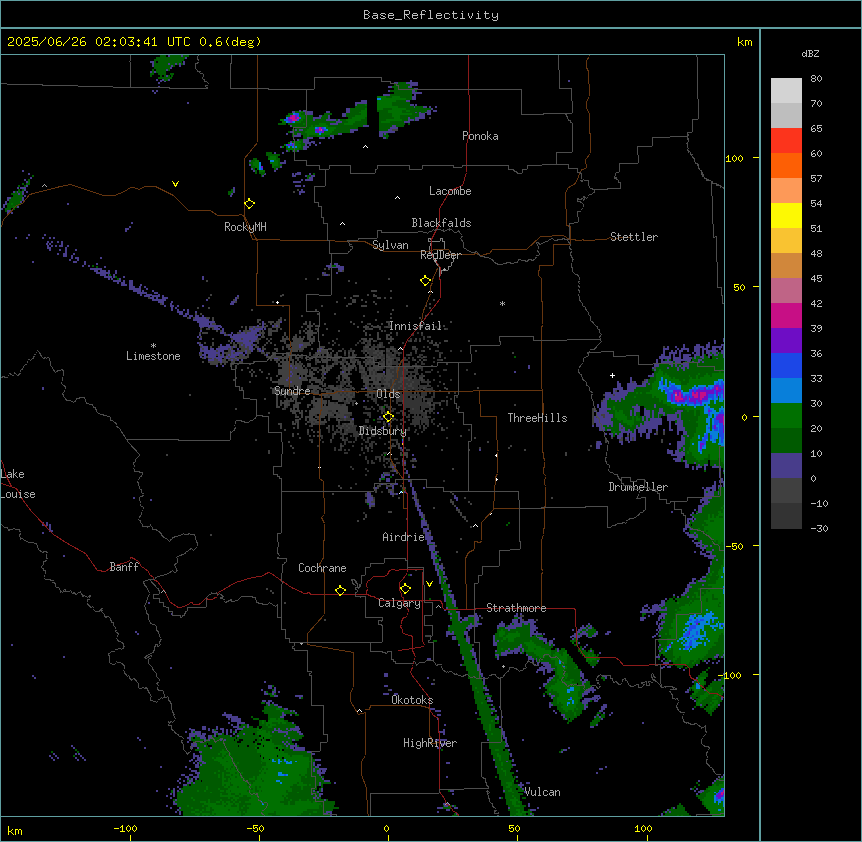This screenshot has height=842, width=862.
Task: Select the Sundre town label
Action: point(292,391)
